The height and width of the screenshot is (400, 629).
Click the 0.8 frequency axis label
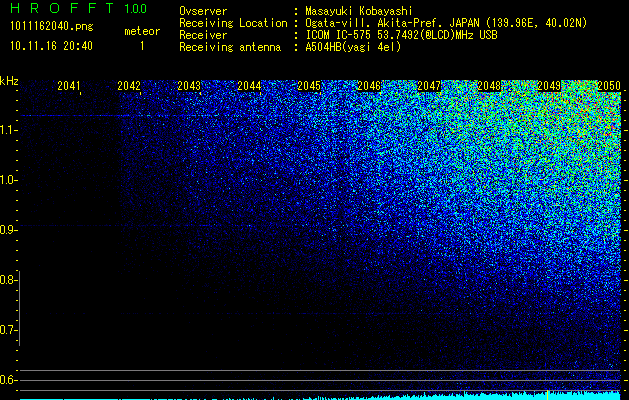point(7,280)
